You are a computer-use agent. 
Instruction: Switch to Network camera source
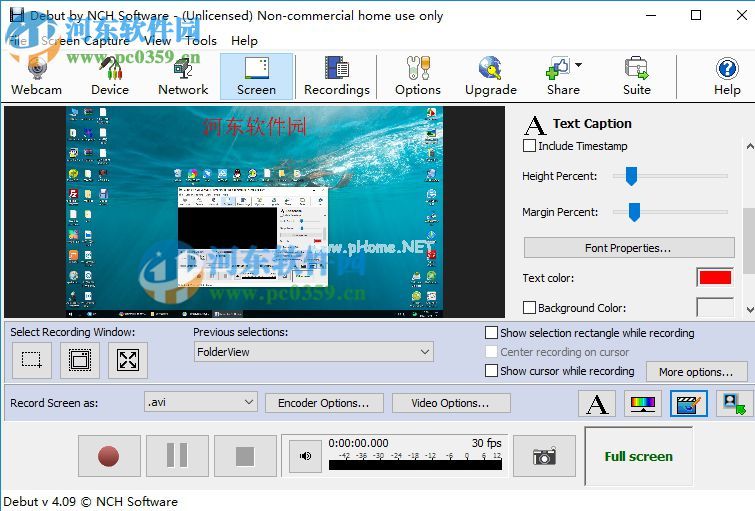183,77
